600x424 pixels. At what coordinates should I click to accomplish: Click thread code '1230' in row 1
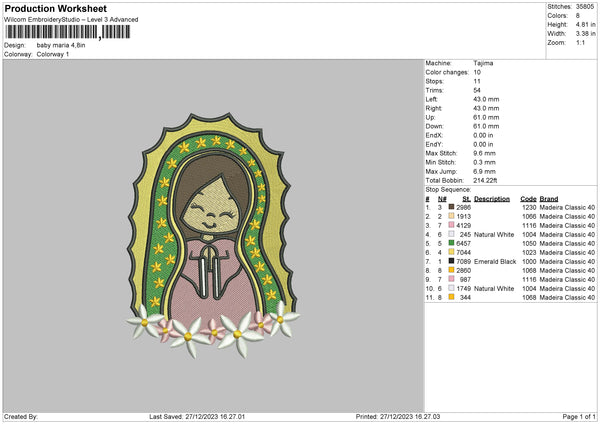pos(529,207)
